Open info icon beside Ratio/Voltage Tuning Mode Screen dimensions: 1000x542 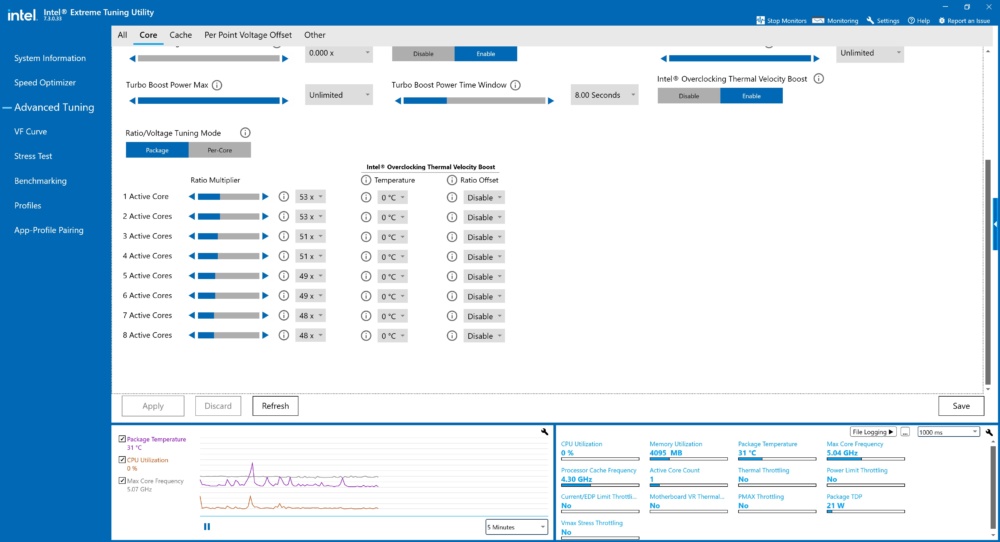pos(245,133)
